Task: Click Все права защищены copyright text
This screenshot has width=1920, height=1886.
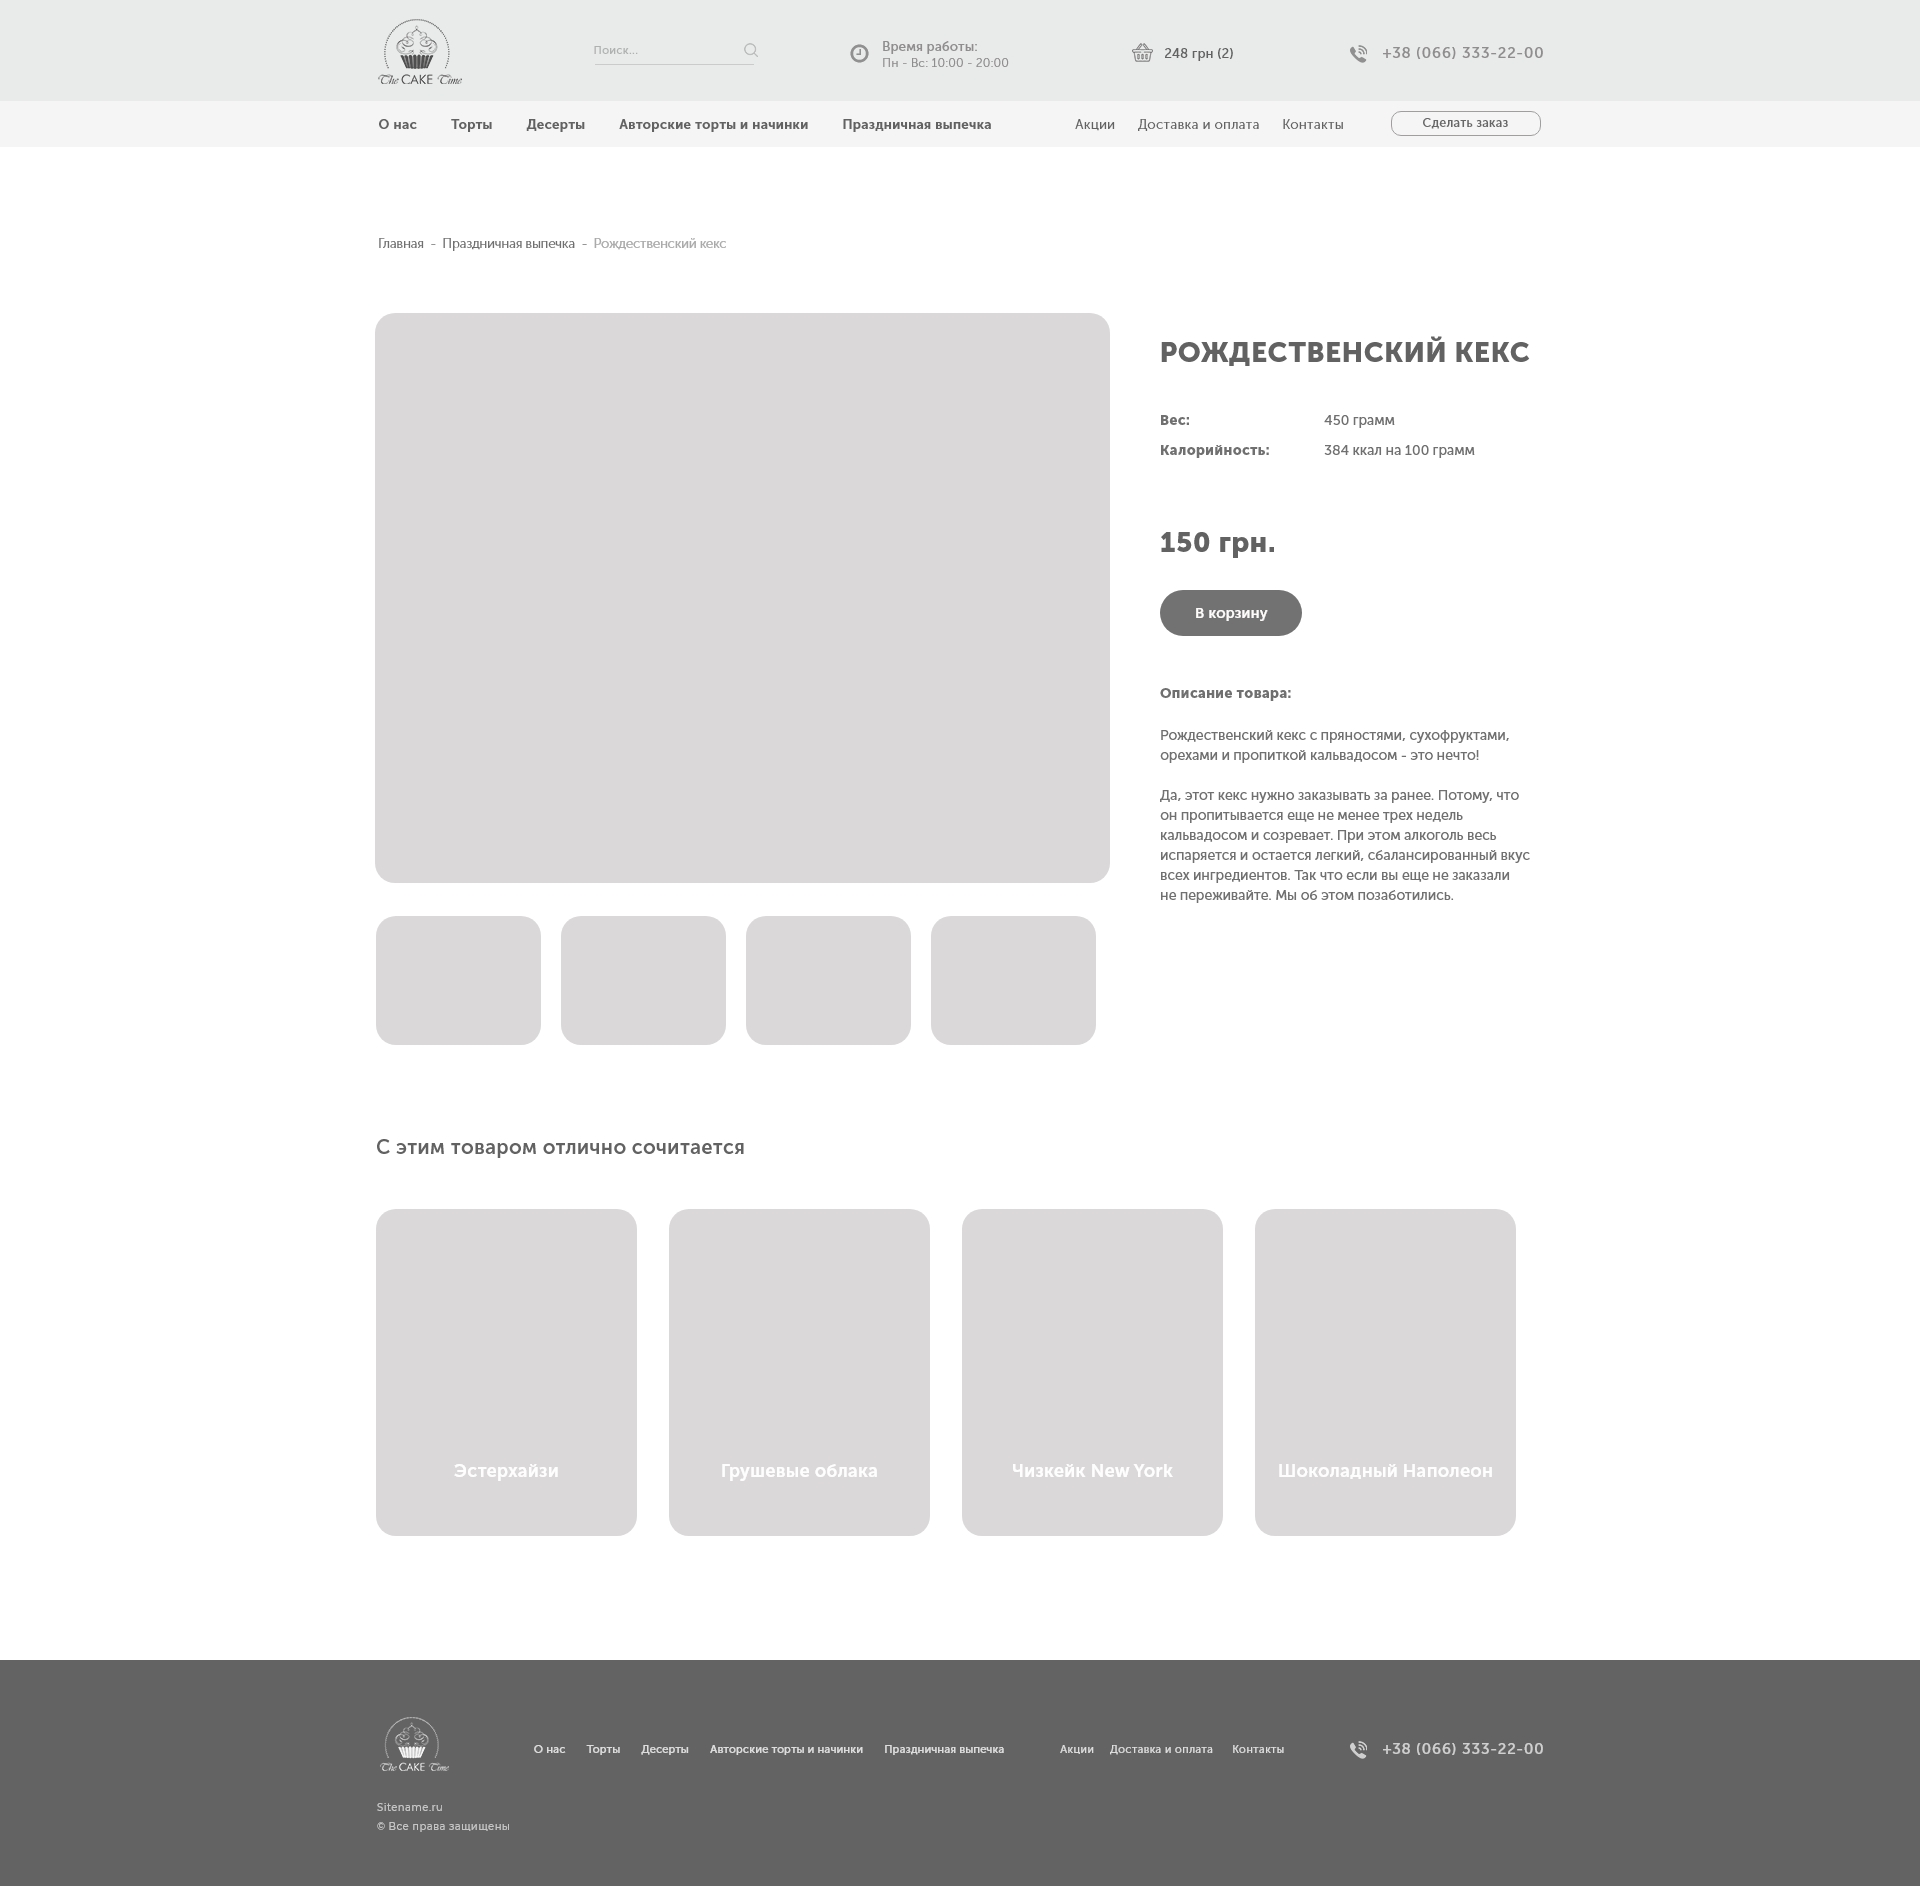Action: (x=443, y=1827)
